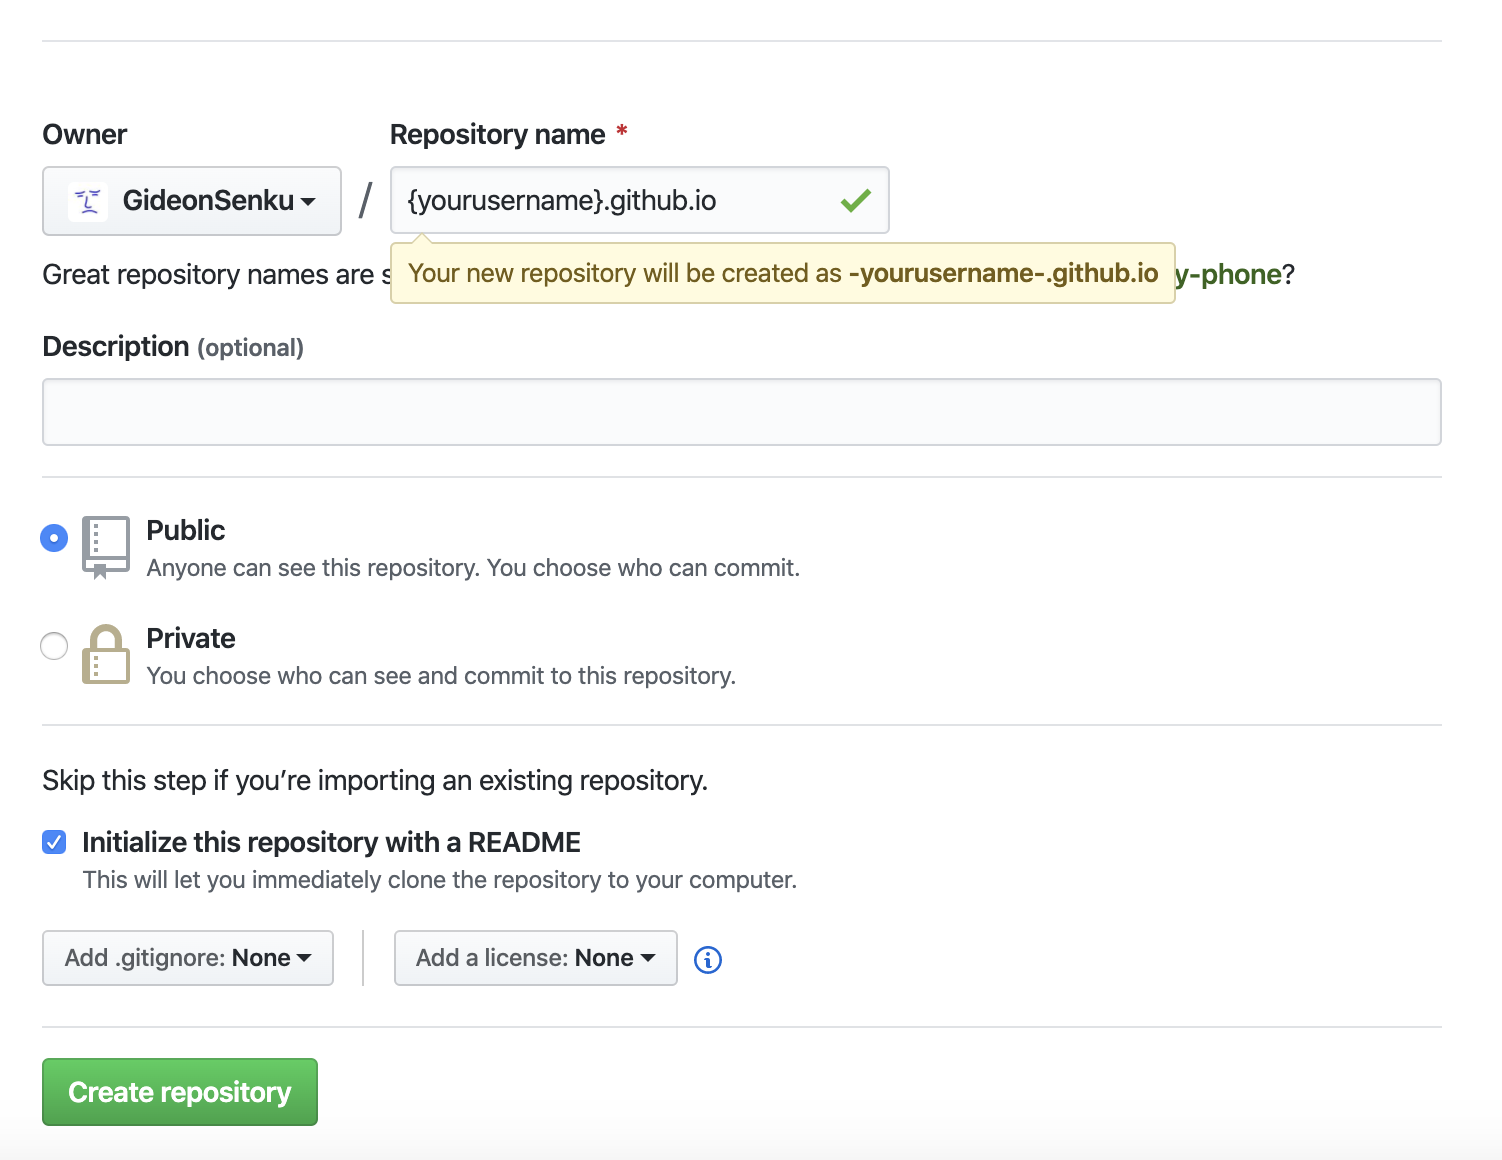Click the Private option label

click(x=191, y=638)
